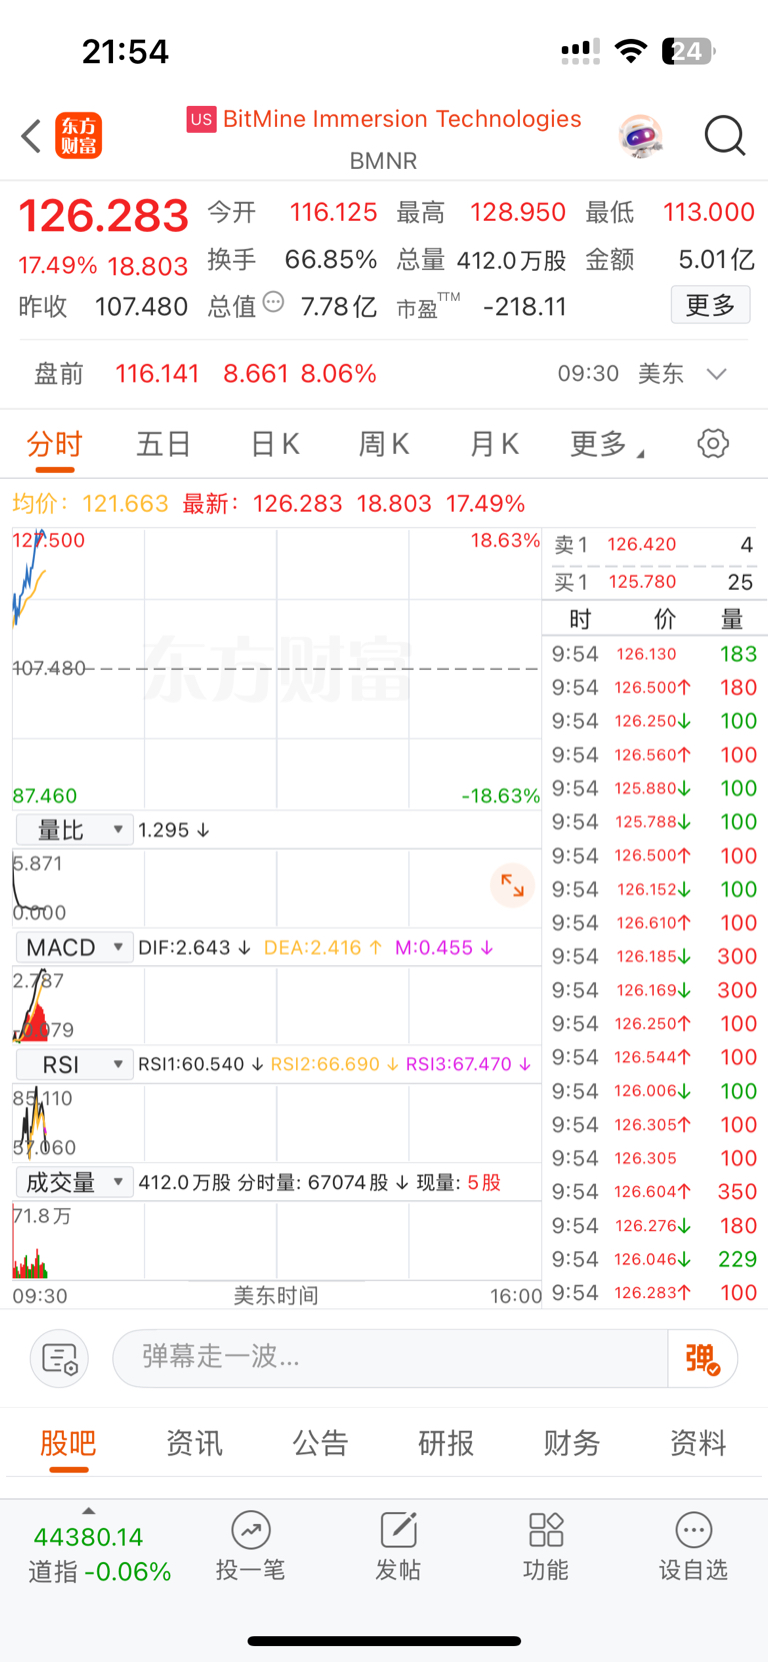Open the 资讯 news tab

click(x=194, y=1443)
